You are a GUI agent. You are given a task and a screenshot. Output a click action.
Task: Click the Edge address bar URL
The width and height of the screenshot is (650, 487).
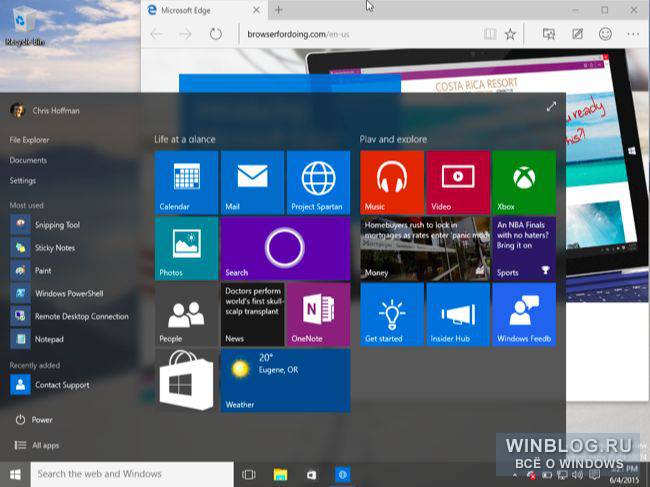[x=298, y=34]
